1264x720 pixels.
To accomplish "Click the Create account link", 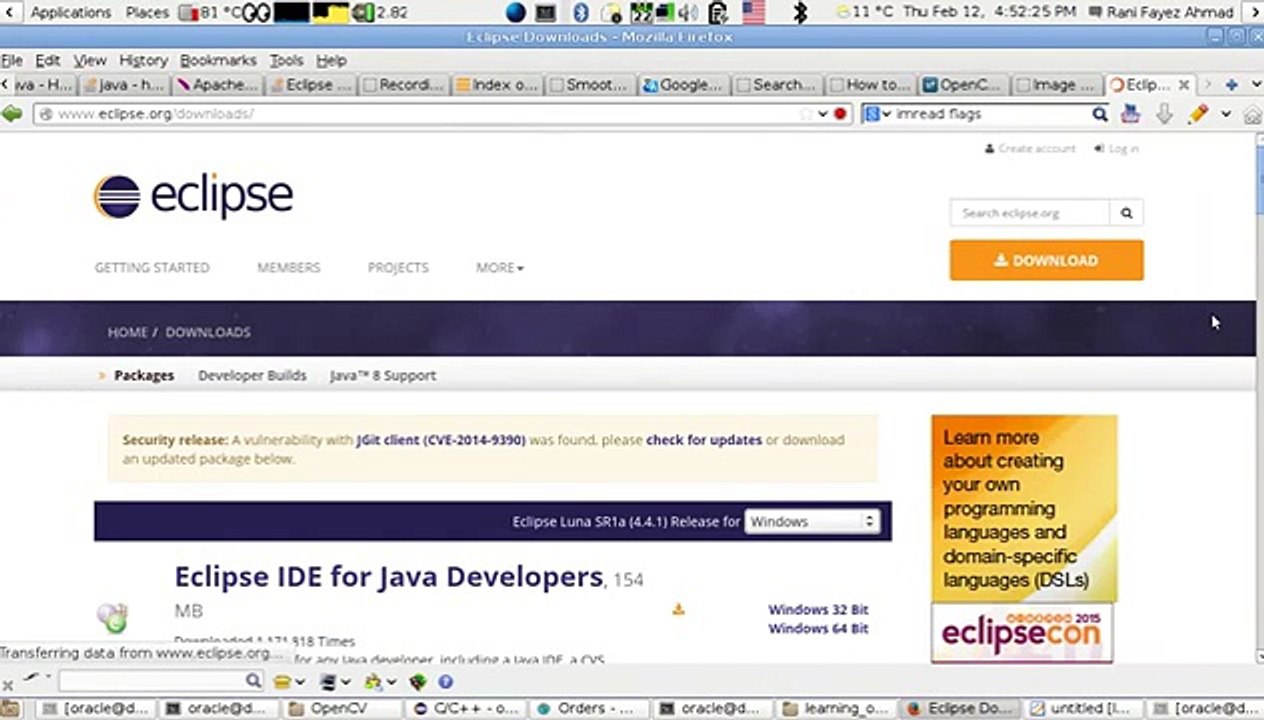I will pos(1030,148).
